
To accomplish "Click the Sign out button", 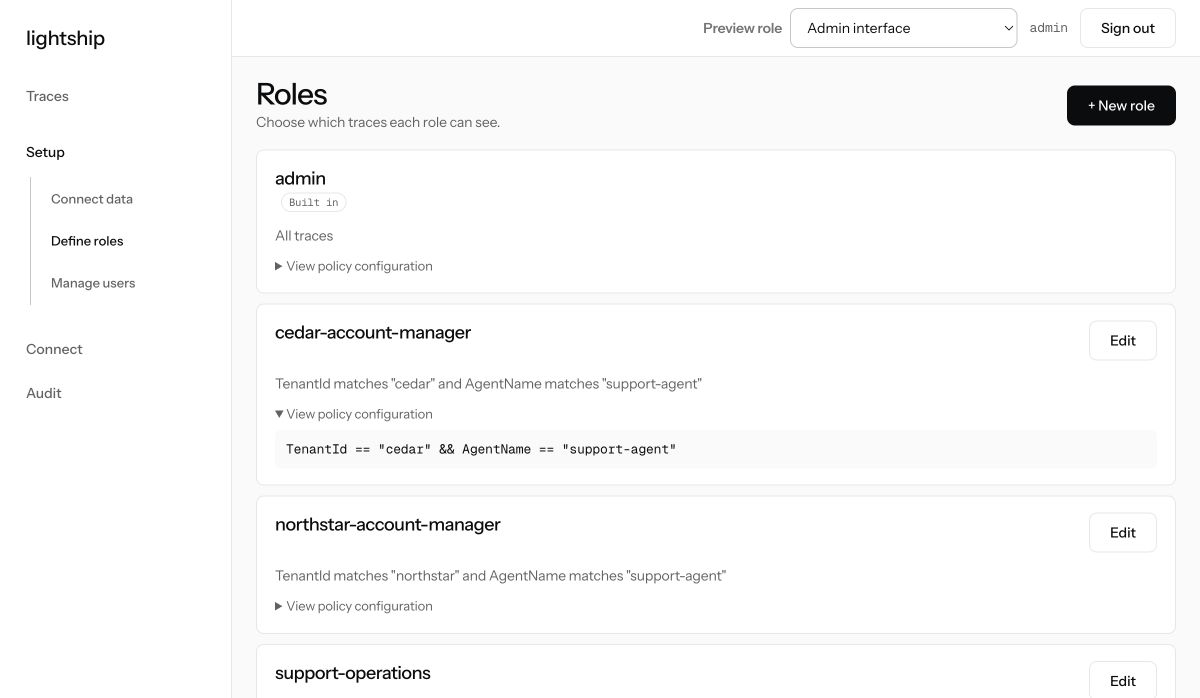I will coord(1127,28).
